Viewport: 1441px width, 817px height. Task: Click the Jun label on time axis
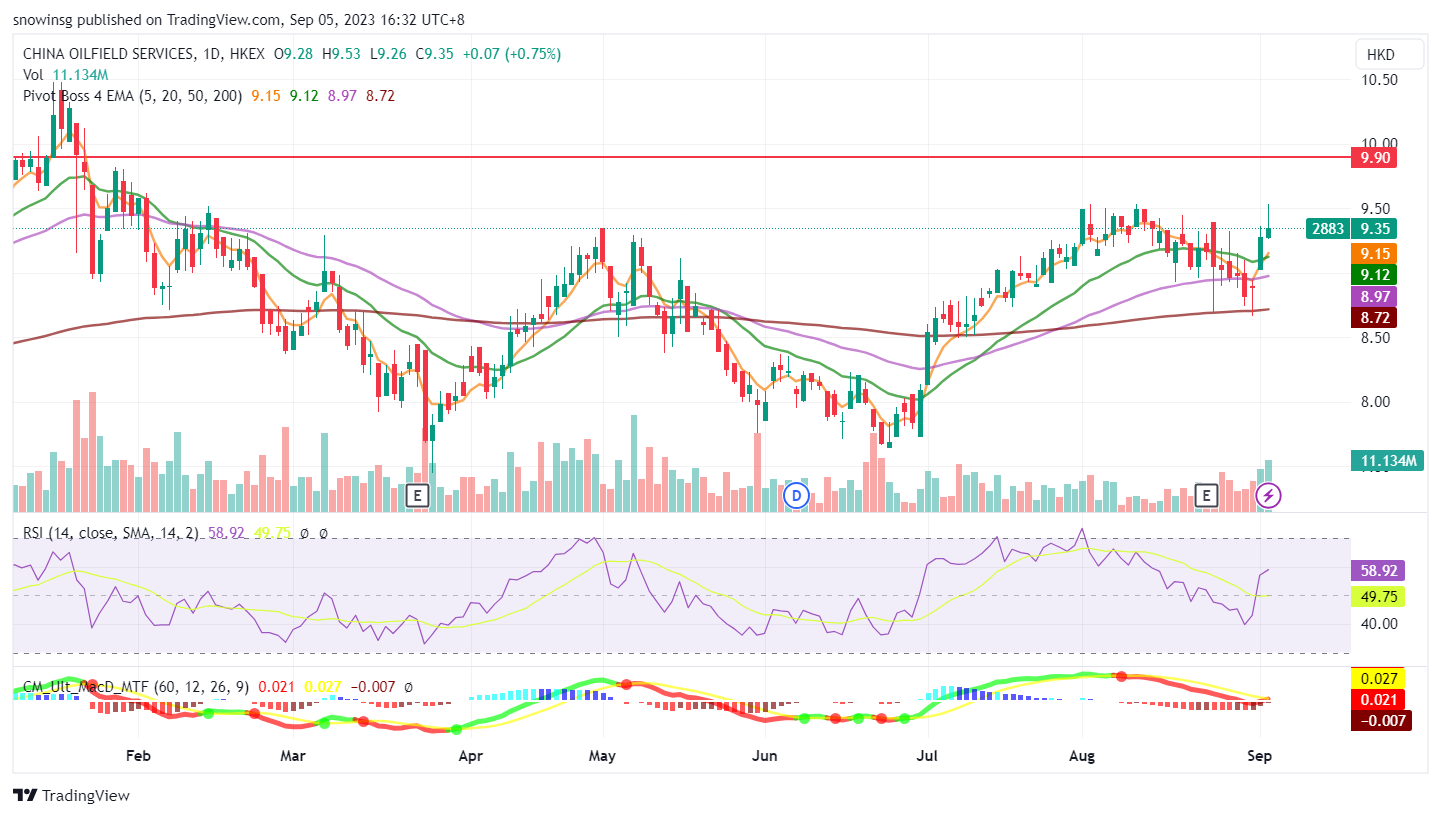pyautogui.click(x=764, y=757)
